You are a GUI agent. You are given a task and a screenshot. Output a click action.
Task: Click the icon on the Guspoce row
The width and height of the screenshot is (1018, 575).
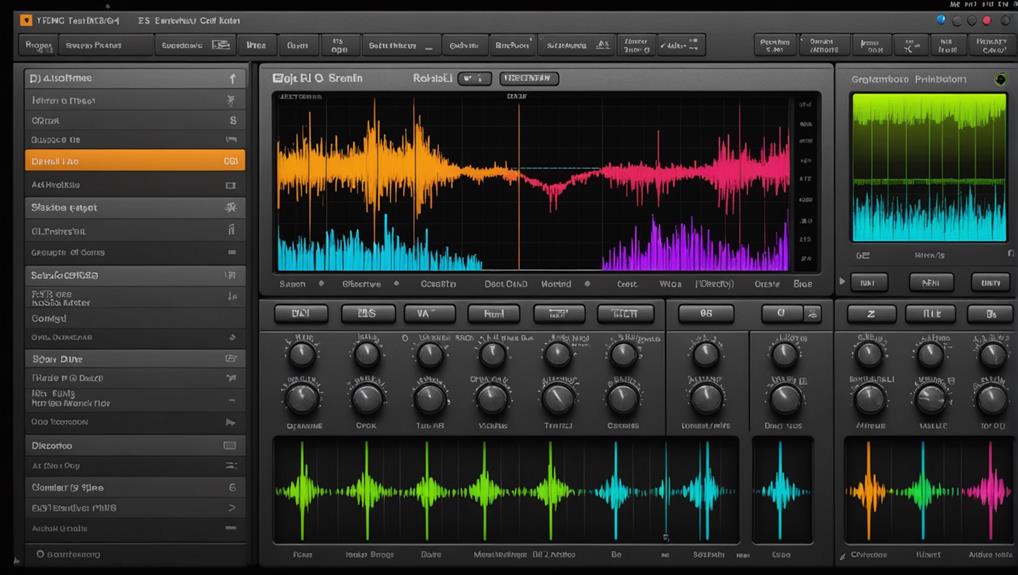tap(231, 140)
